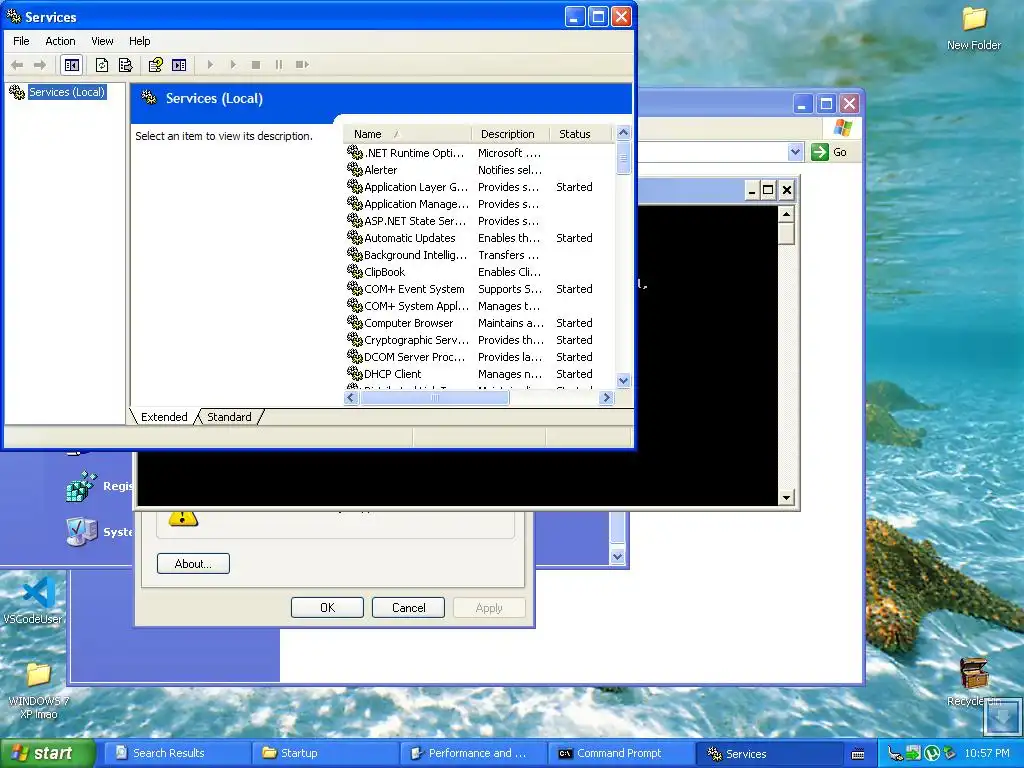This screenshot has height=768, width=1024.
Task: Select the Computer Browser service icon
Action: pos(355,322)
